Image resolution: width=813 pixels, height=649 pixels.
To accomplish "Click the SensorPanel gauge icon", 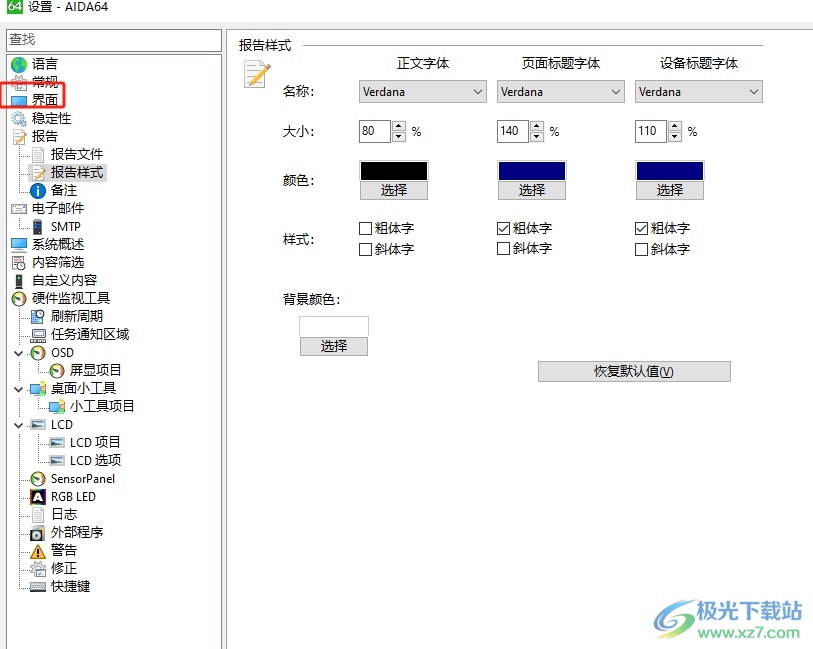I will pyautogui.click(x=38, y=479).
